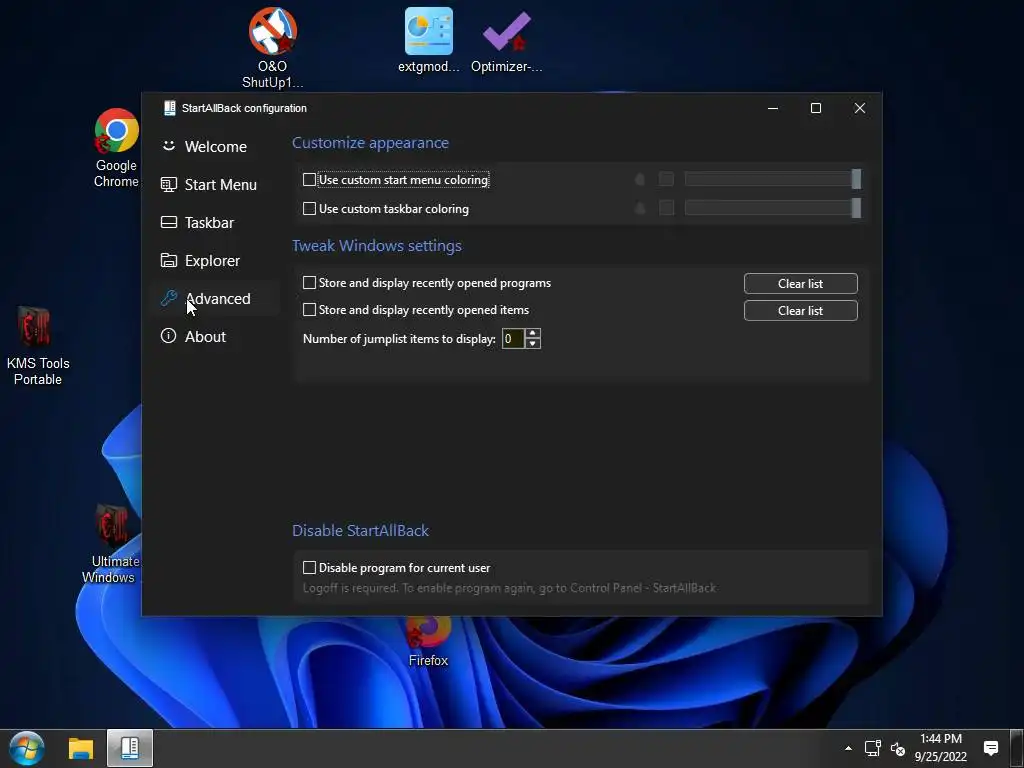Show hidden tray icons arrow
This screenshot has height=768, width=1024.
pos(848,748)
